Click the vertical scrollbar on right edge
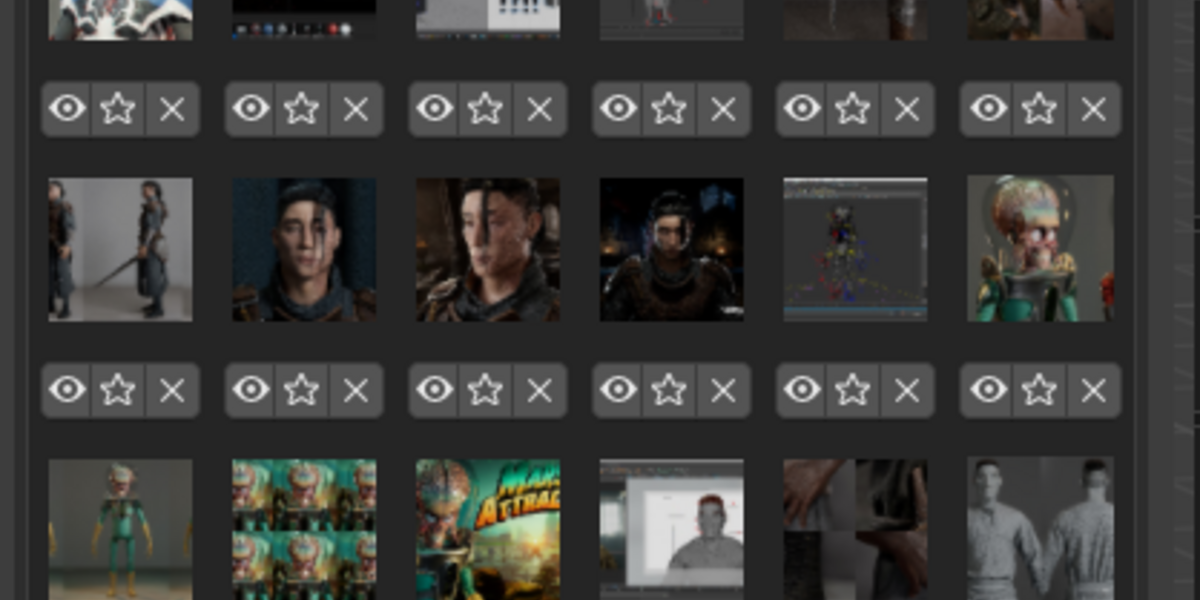 [x=1173, y=300]
